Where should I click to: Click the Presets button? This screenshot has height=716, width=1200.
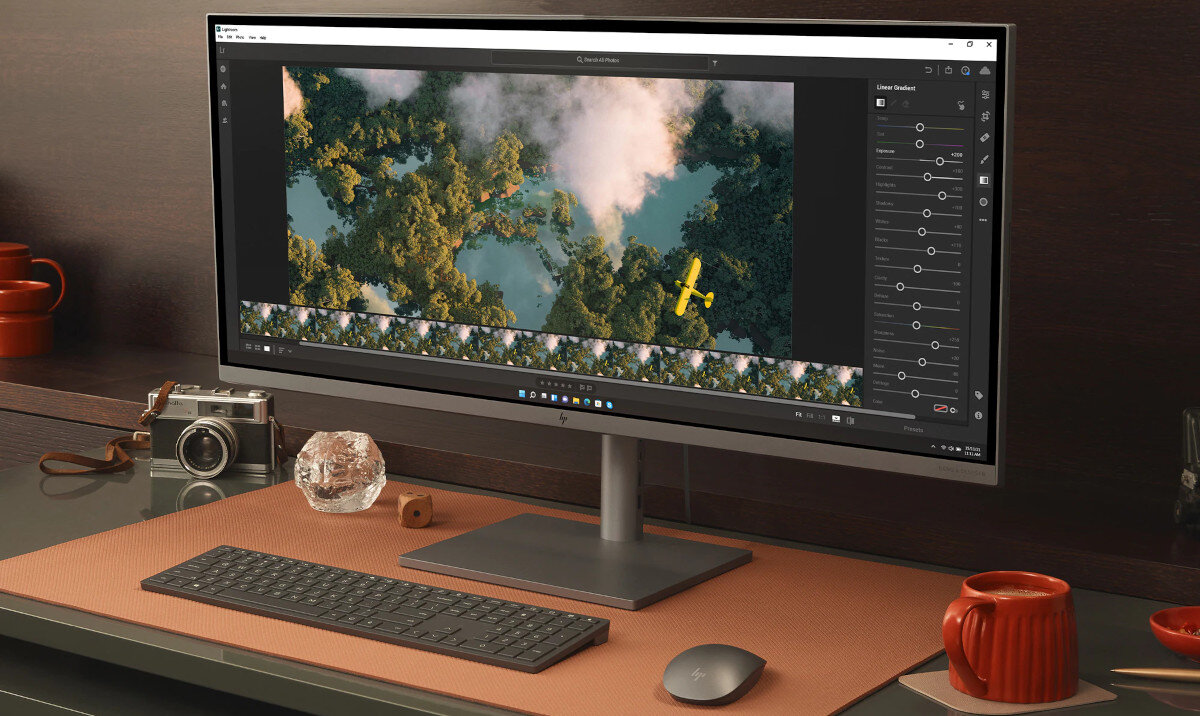coord(912,429)
